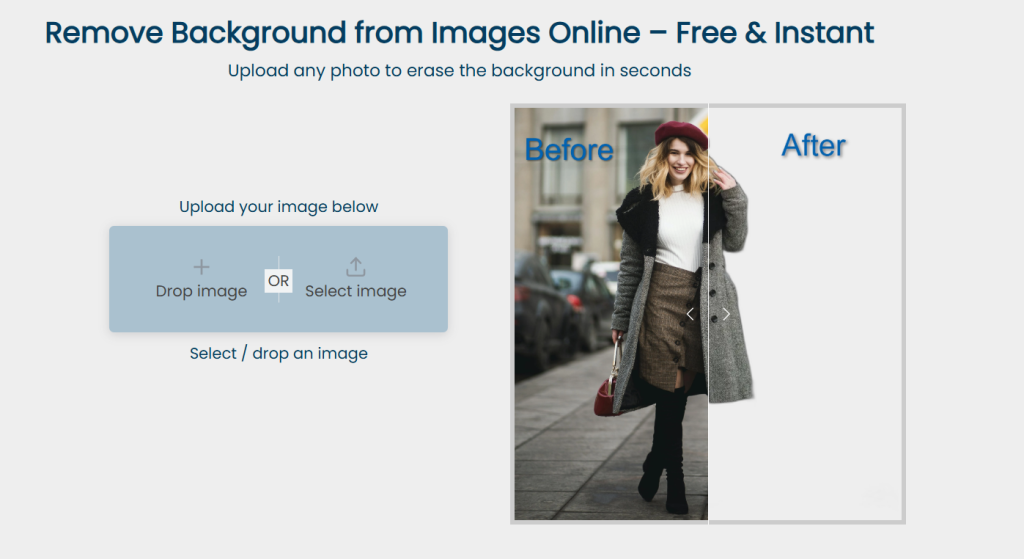Click the white OR badge in upload box
The image size is (1024, 559).
pyautogui.click(x=278, y=281)
